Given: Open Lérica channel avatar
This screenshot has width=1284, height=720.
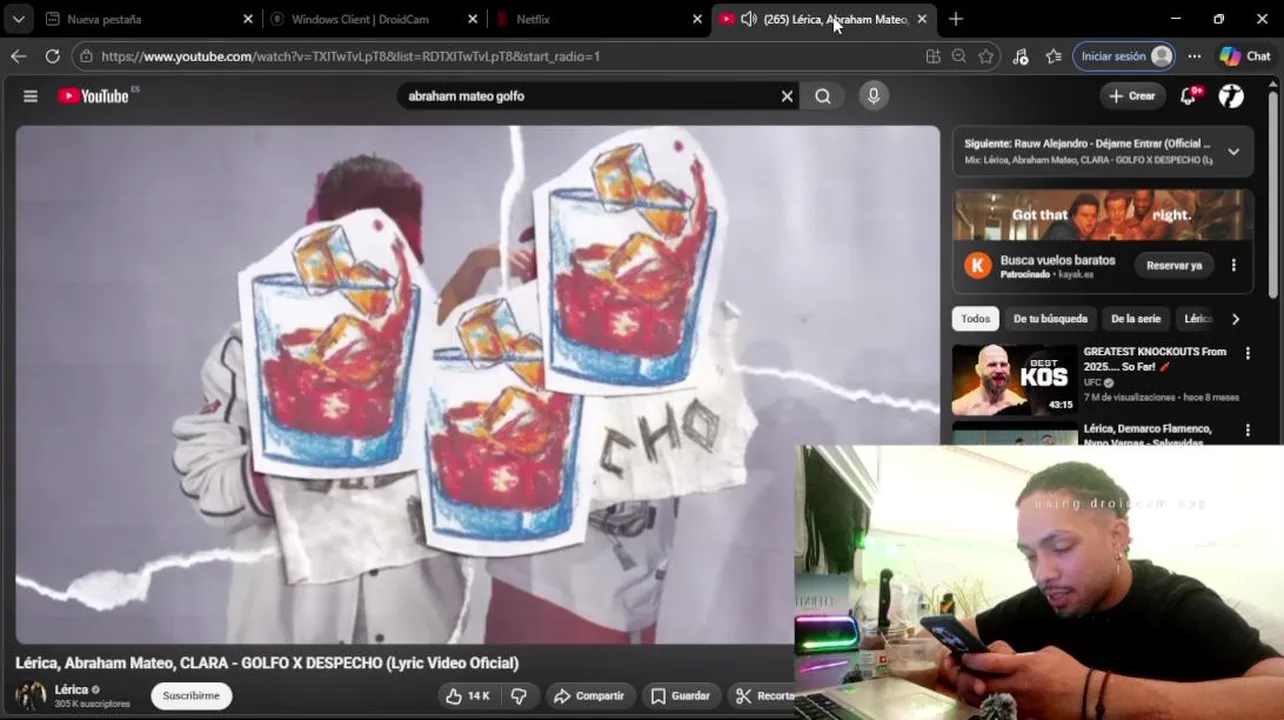Looking at the screenshot, I should (30, 696).
